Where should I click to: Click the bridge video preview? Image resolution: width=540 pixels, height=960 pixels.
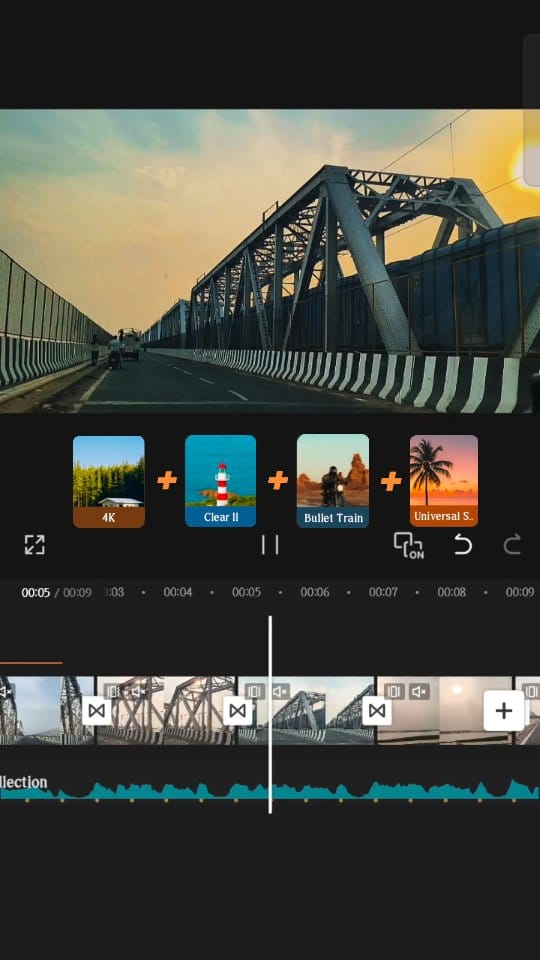270,261
